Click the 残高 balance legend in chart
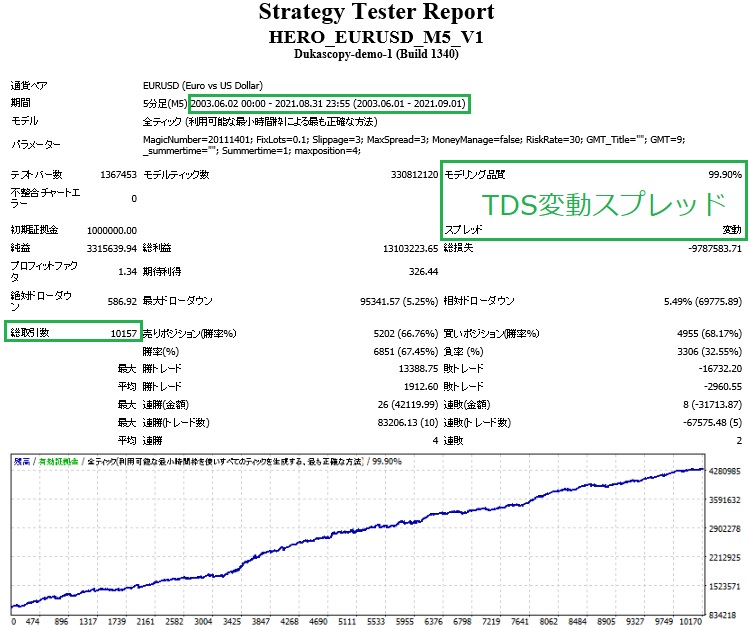This screenshot has height=628, width=749. [21, 462]
